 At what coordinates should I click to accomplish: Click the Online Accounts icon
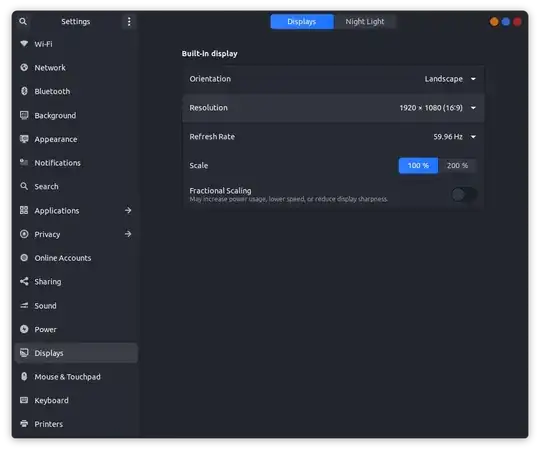pyautogui.click(x=24, y=258)
